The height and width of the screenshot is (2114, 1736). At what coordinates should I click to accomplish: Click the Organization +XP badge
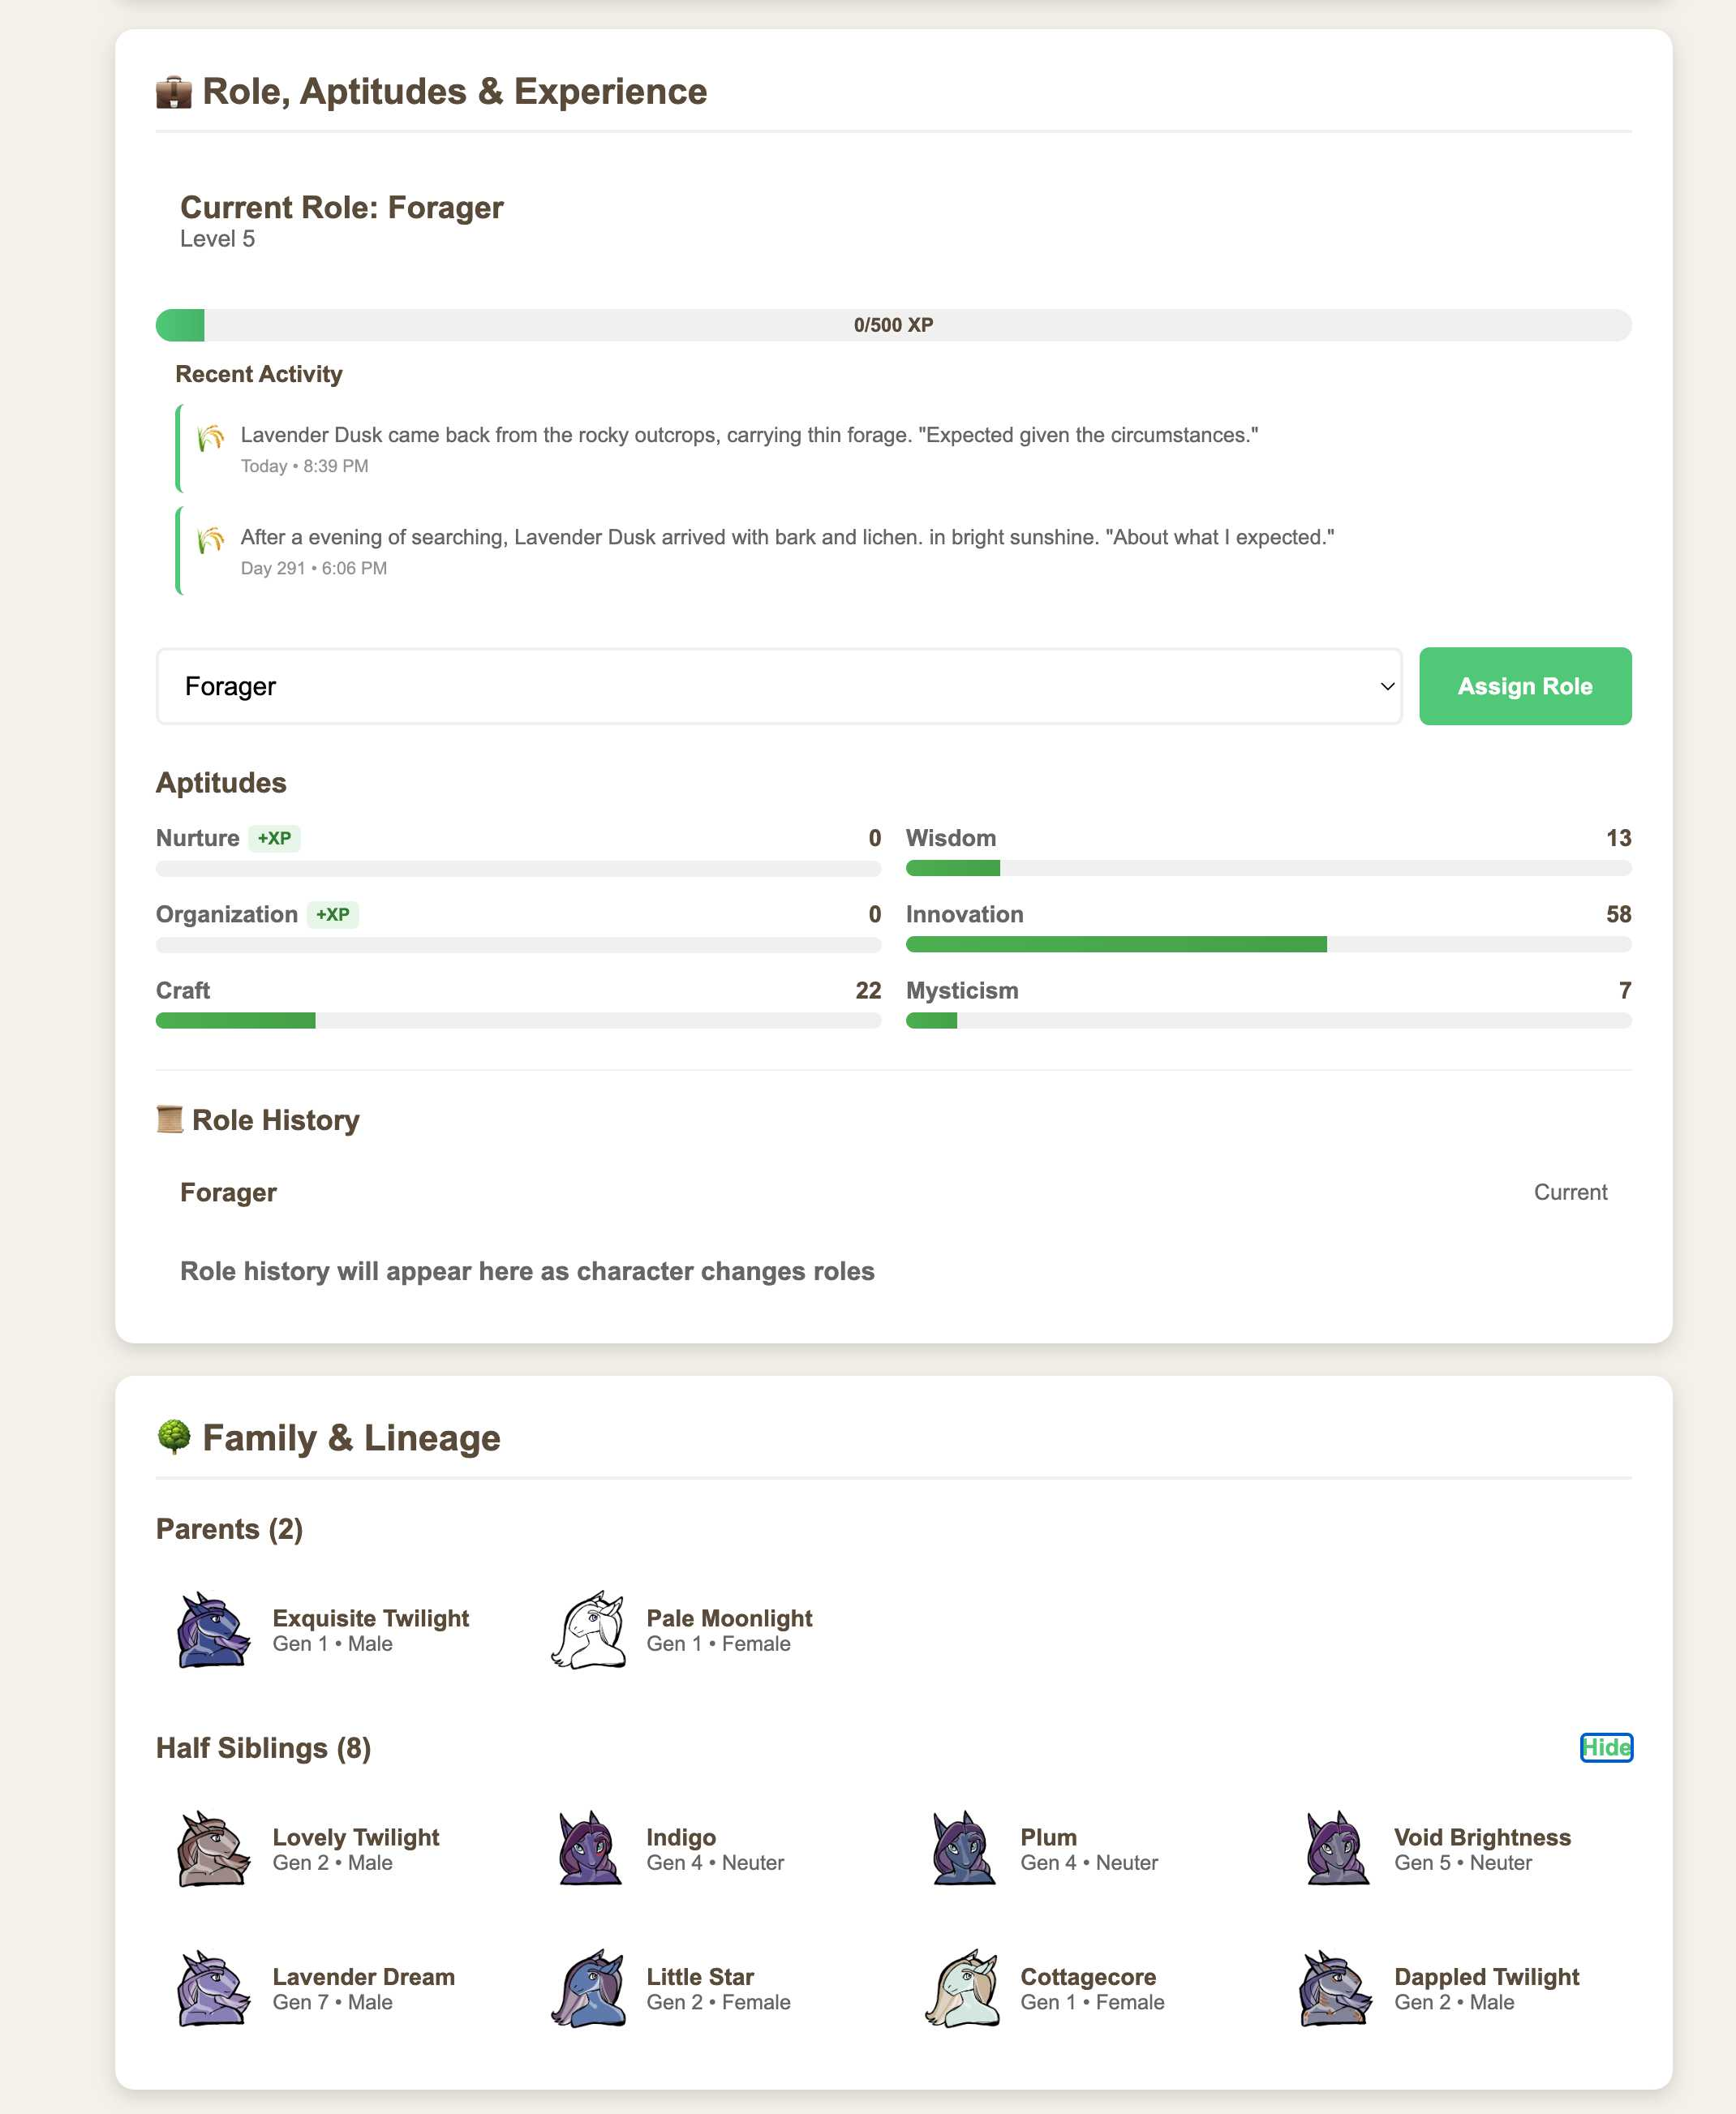tap(332, 914)
